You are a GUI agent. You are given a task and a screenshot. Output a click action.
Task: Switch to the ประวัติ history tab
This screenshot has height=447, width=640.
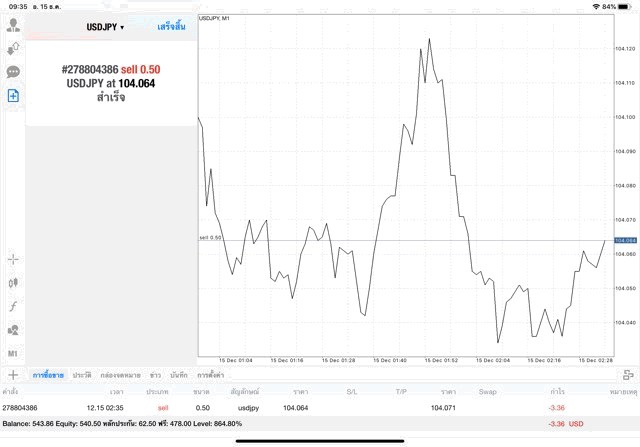[x=82, y=375]
